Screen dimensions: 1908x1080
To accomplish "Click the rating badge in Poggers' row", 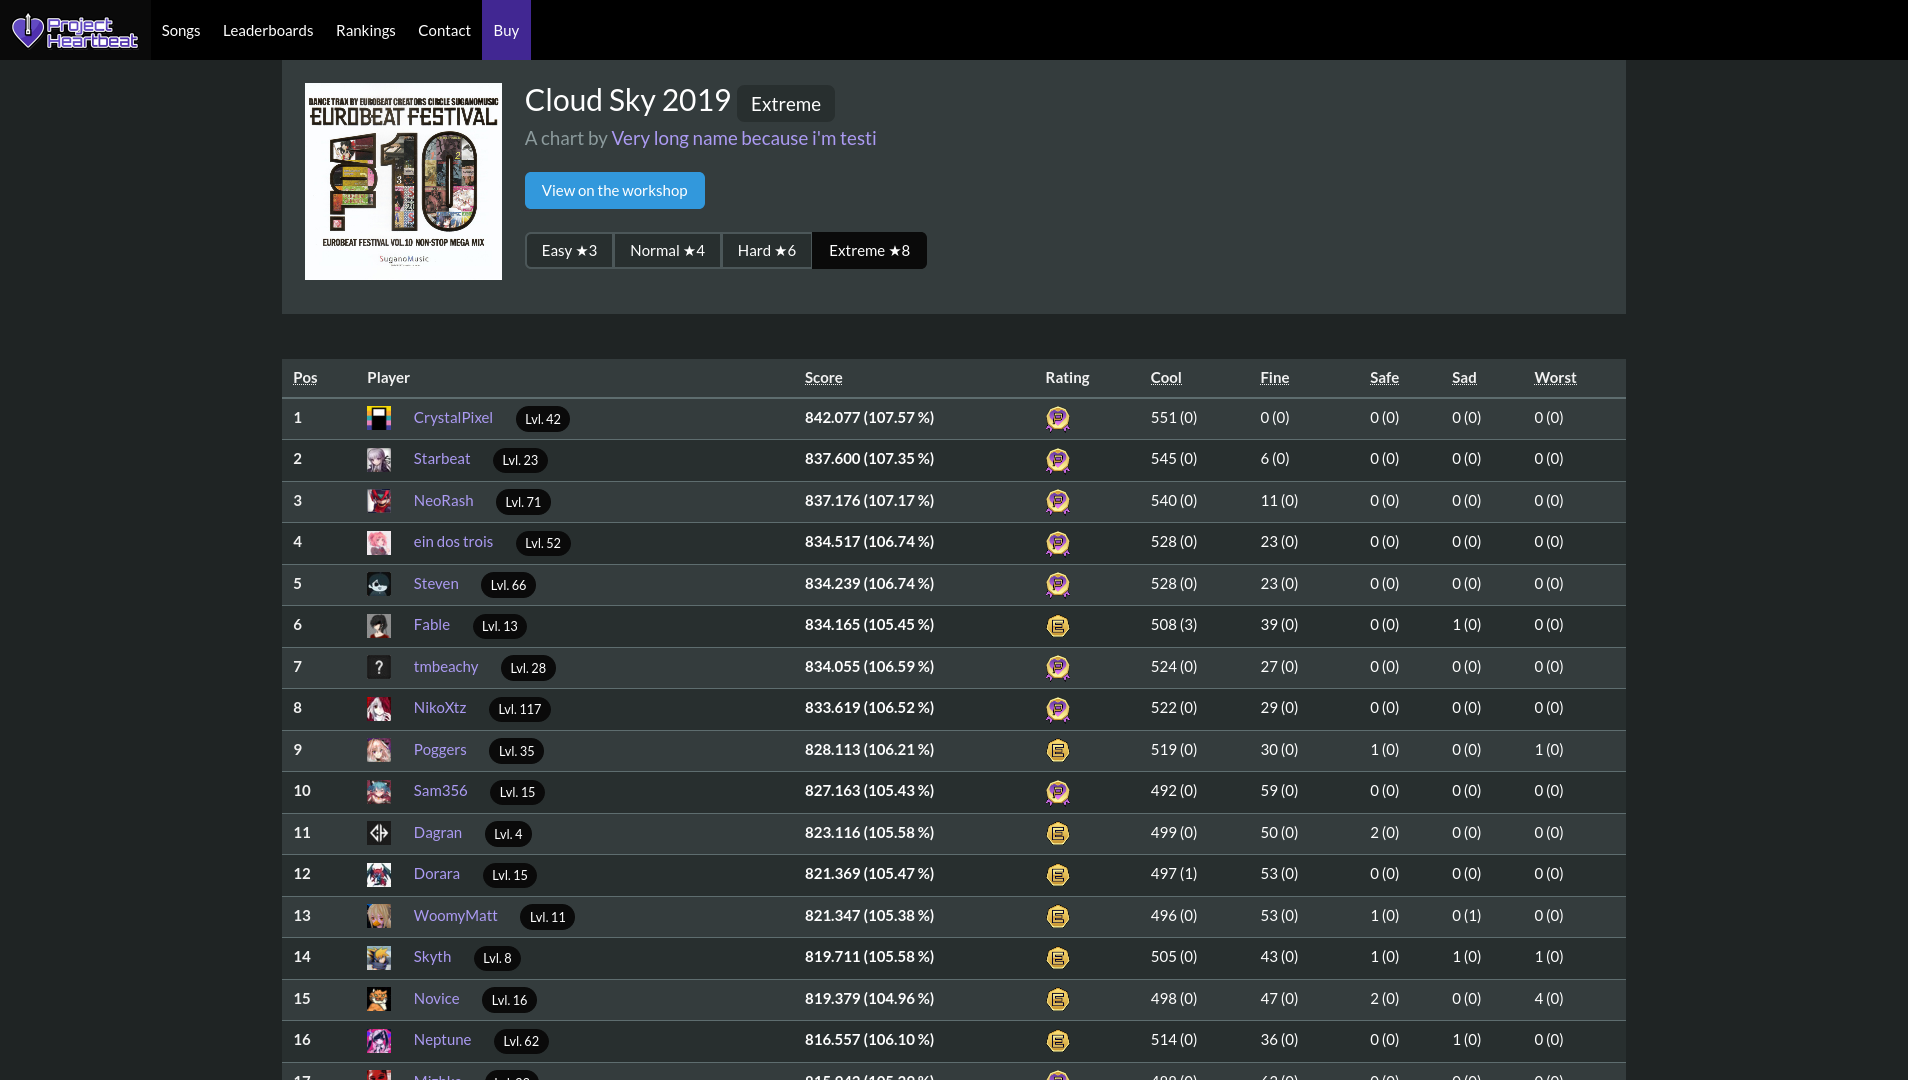I will point(1058,750).
